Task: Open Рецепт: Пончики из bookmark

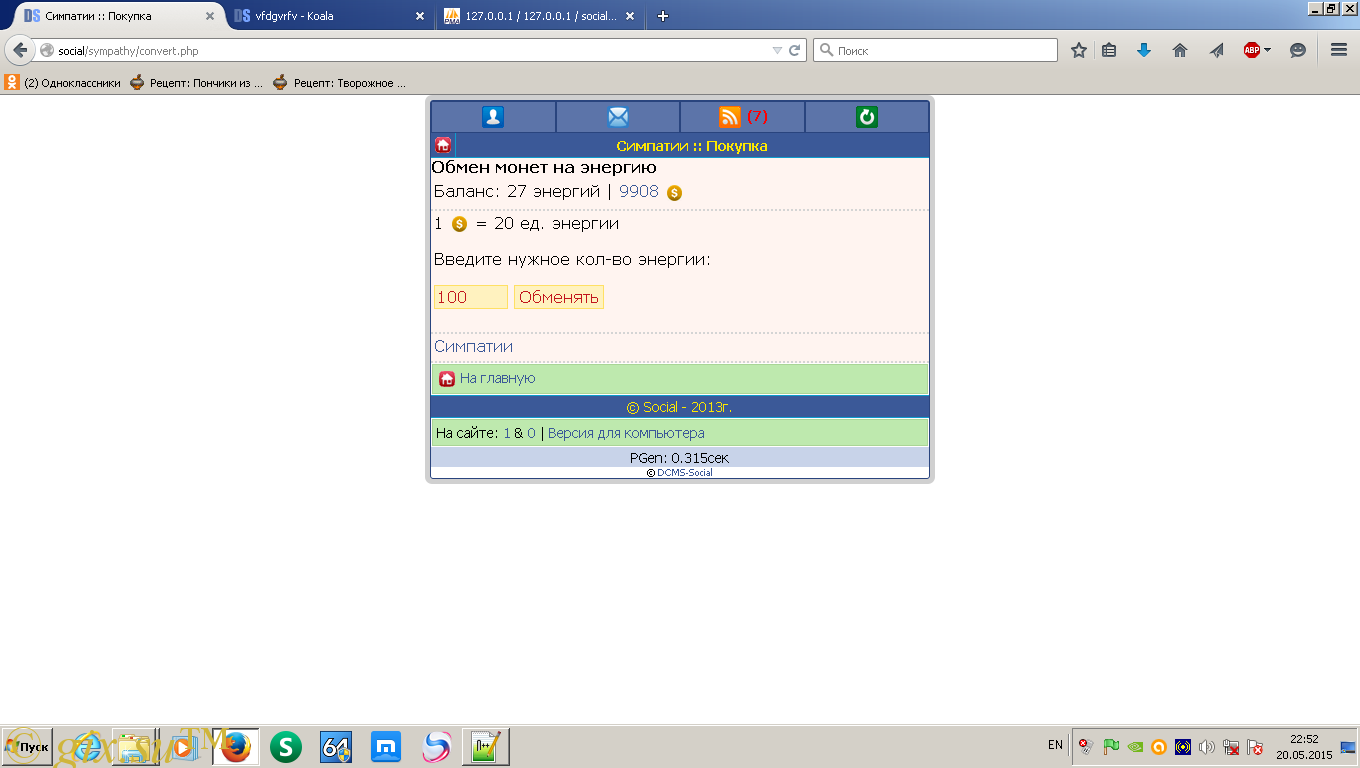Action: pos(197,83)
